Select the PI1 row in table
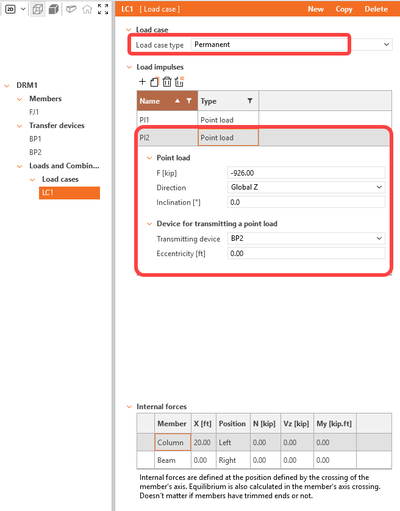 264,120
